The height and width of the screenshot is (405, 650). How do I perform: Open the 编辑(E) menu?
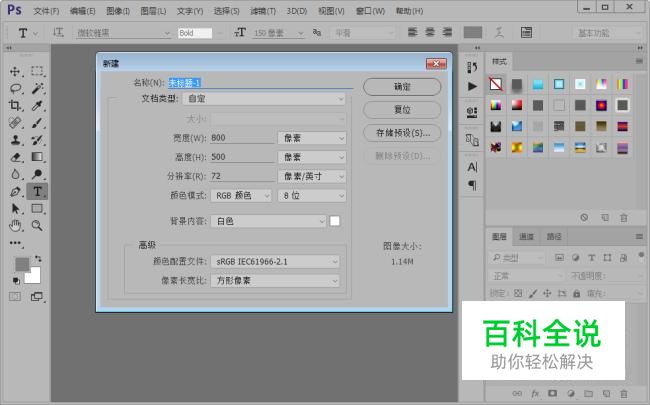(82, 11)
